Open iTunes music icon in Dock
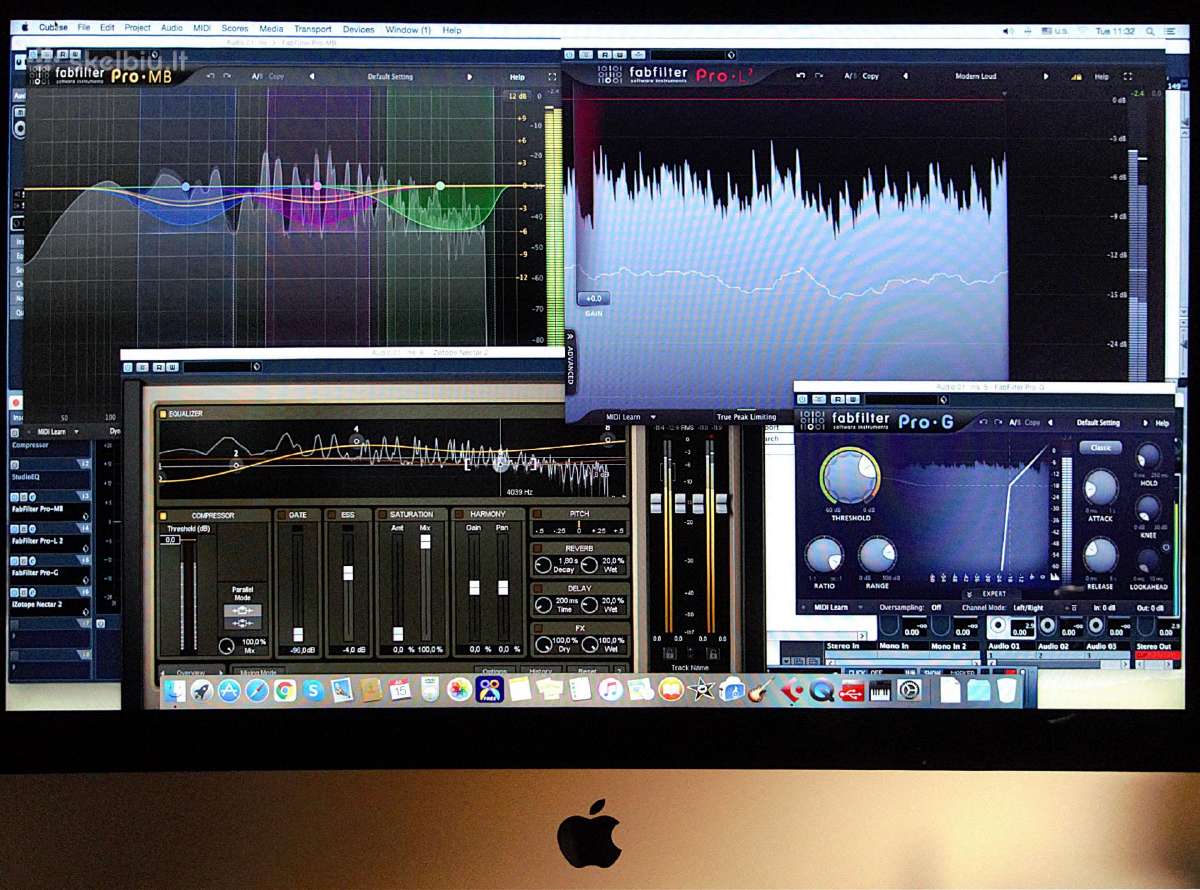 [x=611, y=690]
